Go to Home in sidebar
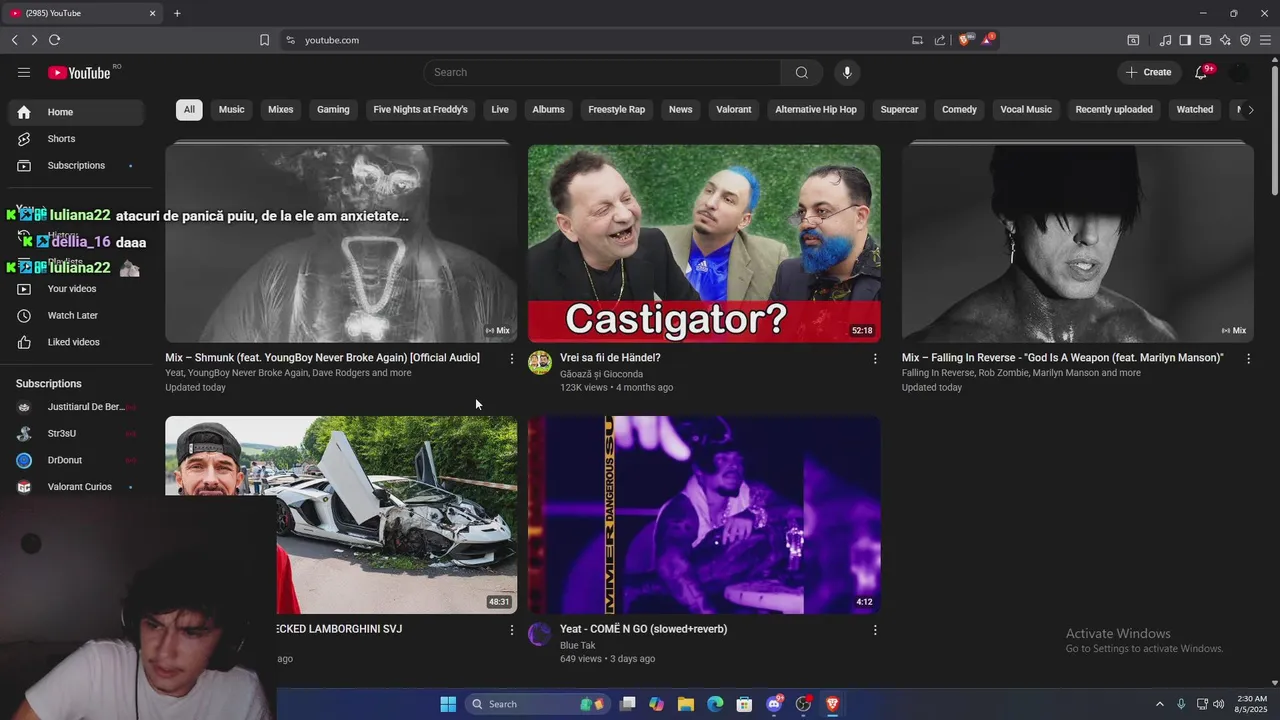 (76, 112)
